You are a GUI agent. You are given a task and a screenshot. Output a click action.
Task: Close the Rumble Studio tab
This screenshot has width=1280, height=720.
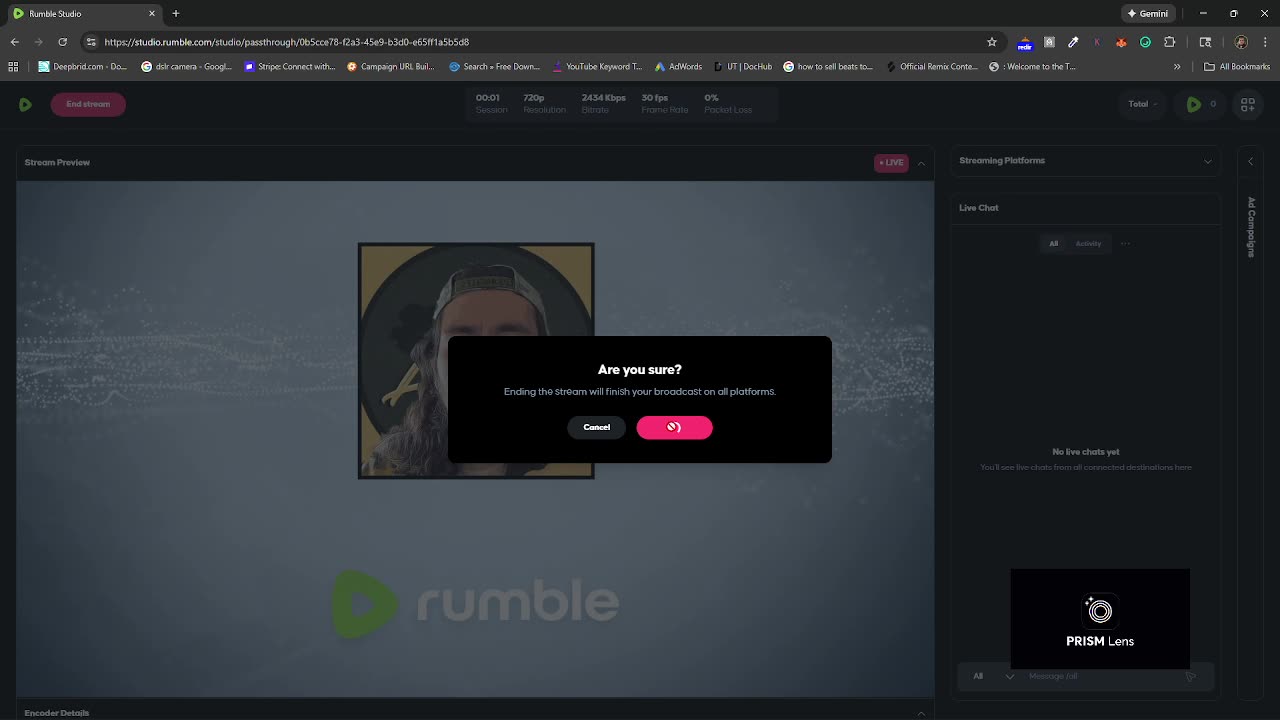[152, 13]
